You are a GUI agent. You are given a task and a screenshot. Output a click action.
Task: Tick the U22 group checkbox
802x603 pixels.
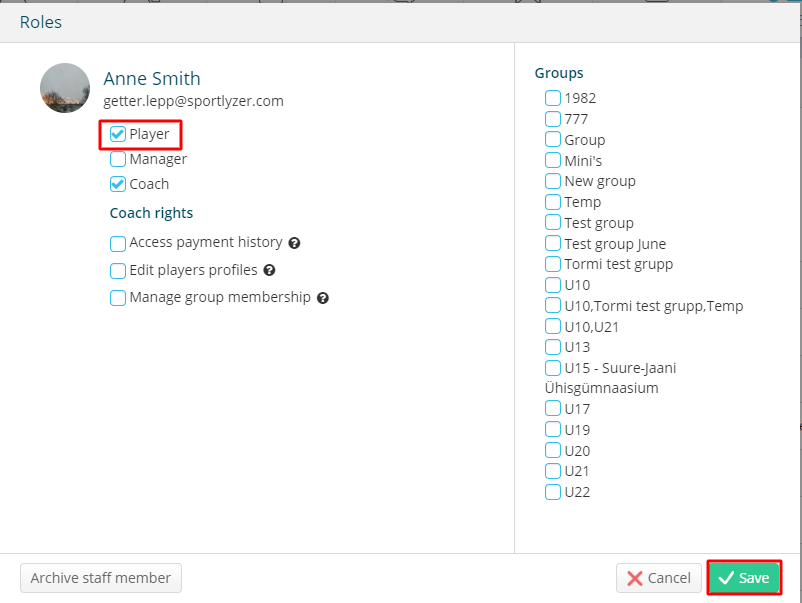553,492
